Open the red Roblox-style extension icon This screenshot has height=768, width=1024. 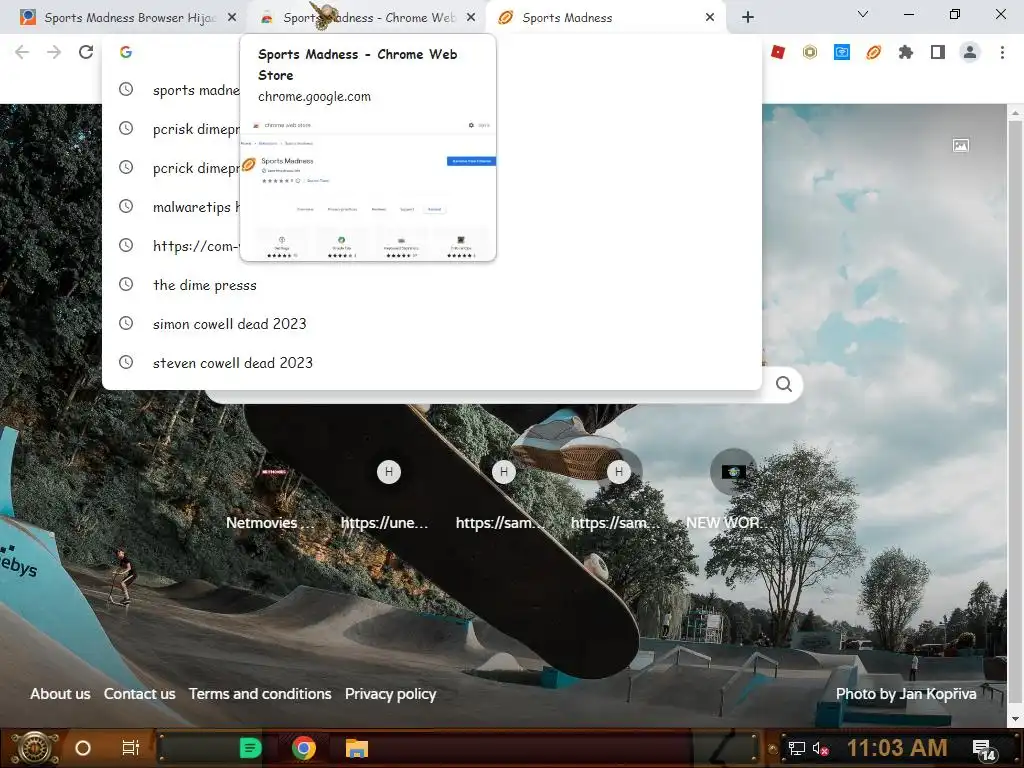click(778, 52)
